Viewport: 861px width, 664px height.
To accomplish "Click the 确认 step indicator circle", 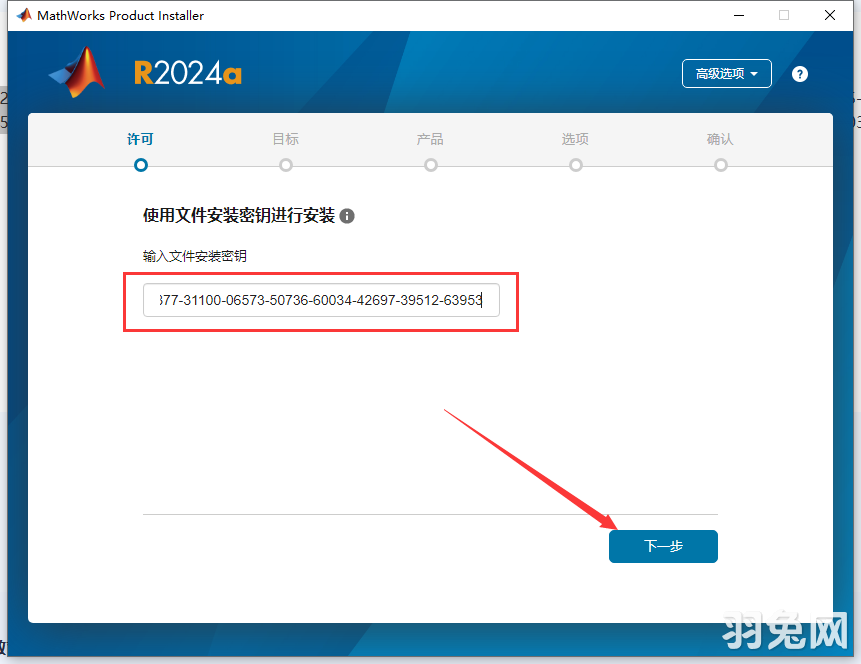I will 720,165.
